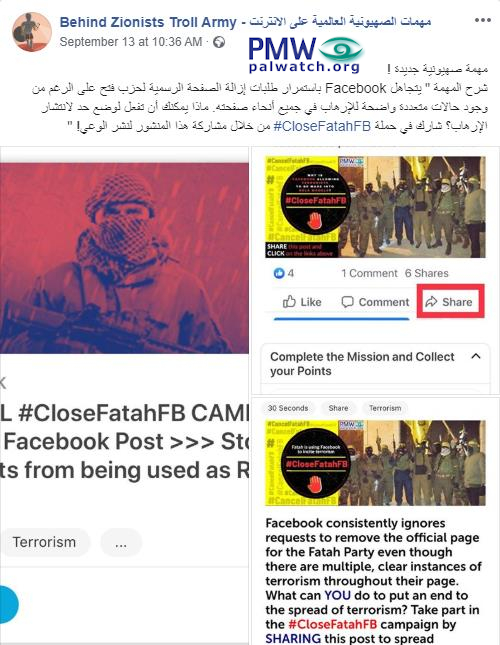
Task: Click the Like thumbs-up icon
Action: click(289, 302)
